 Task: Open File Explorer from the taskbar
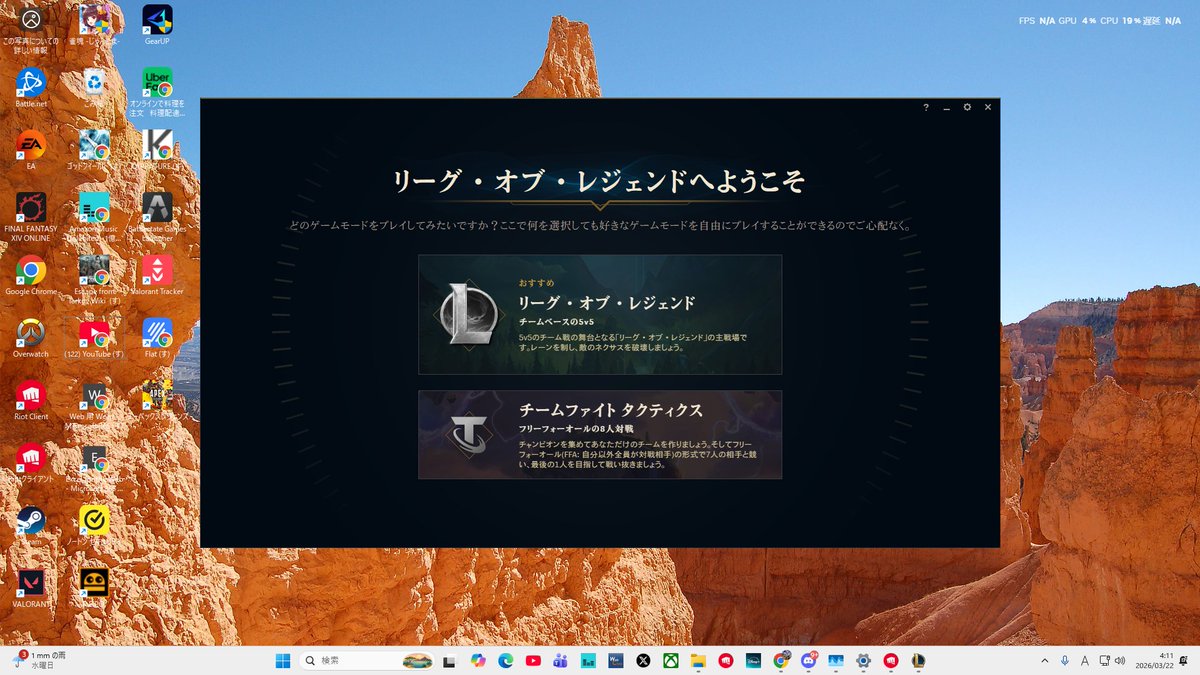pyautogui.click(x=697, y=660)
